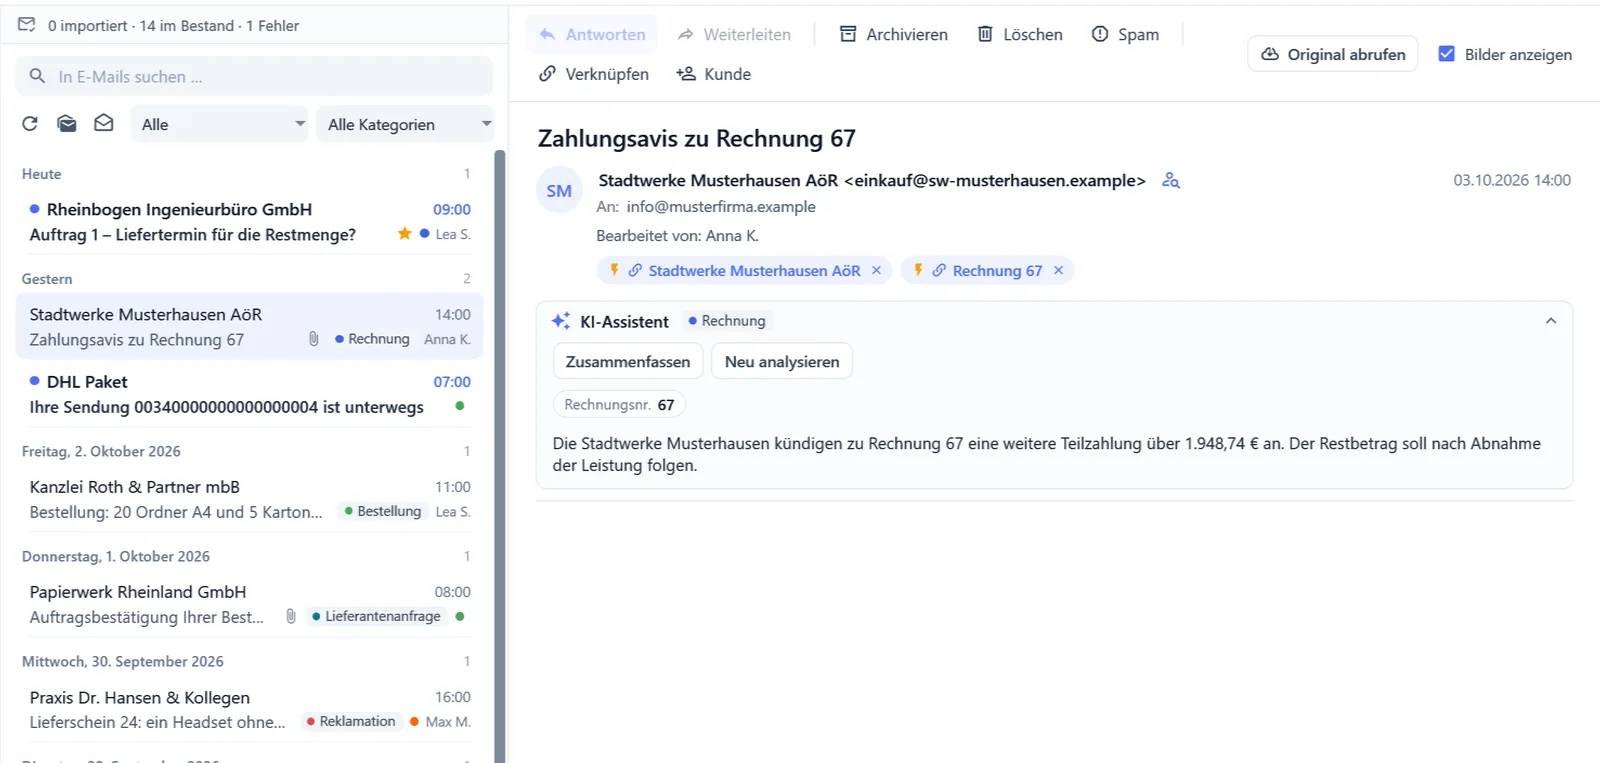1600x763 pixels.
Task: Click the paperclip icon on Zahlungsavis zu Rechnung 67
Action: click(x=314, y=339)
